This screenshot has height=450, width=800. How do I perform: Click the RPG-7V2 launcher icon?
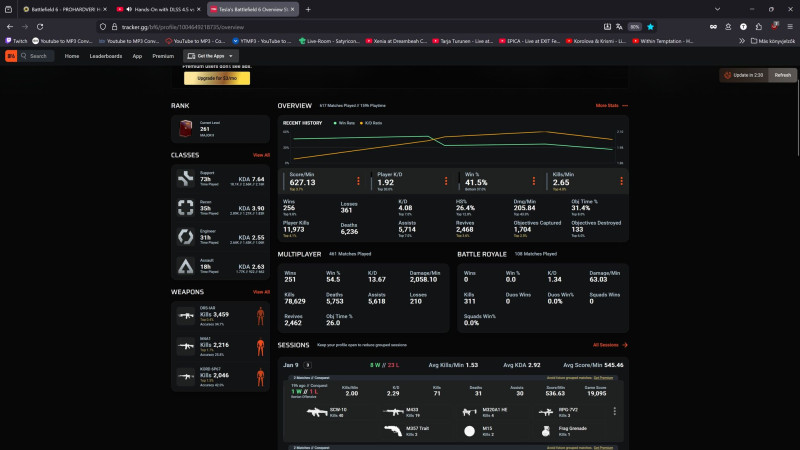point(546,412)
